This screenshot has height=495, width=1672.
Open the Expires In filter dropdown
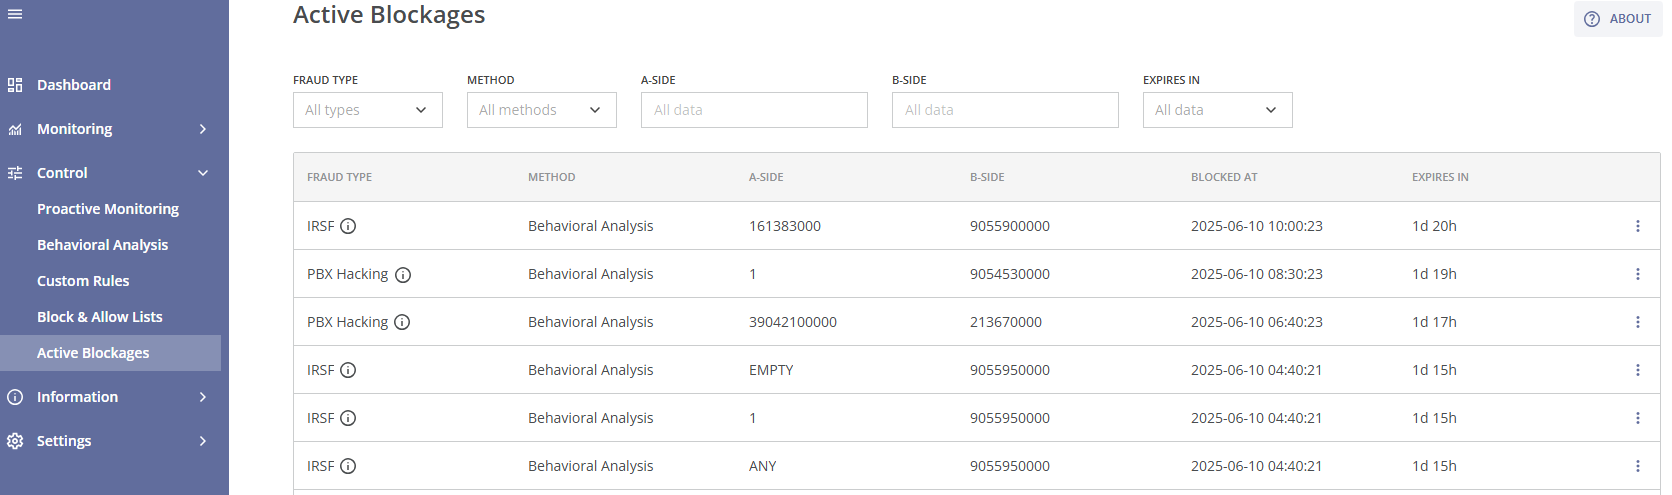[1218, 110]
